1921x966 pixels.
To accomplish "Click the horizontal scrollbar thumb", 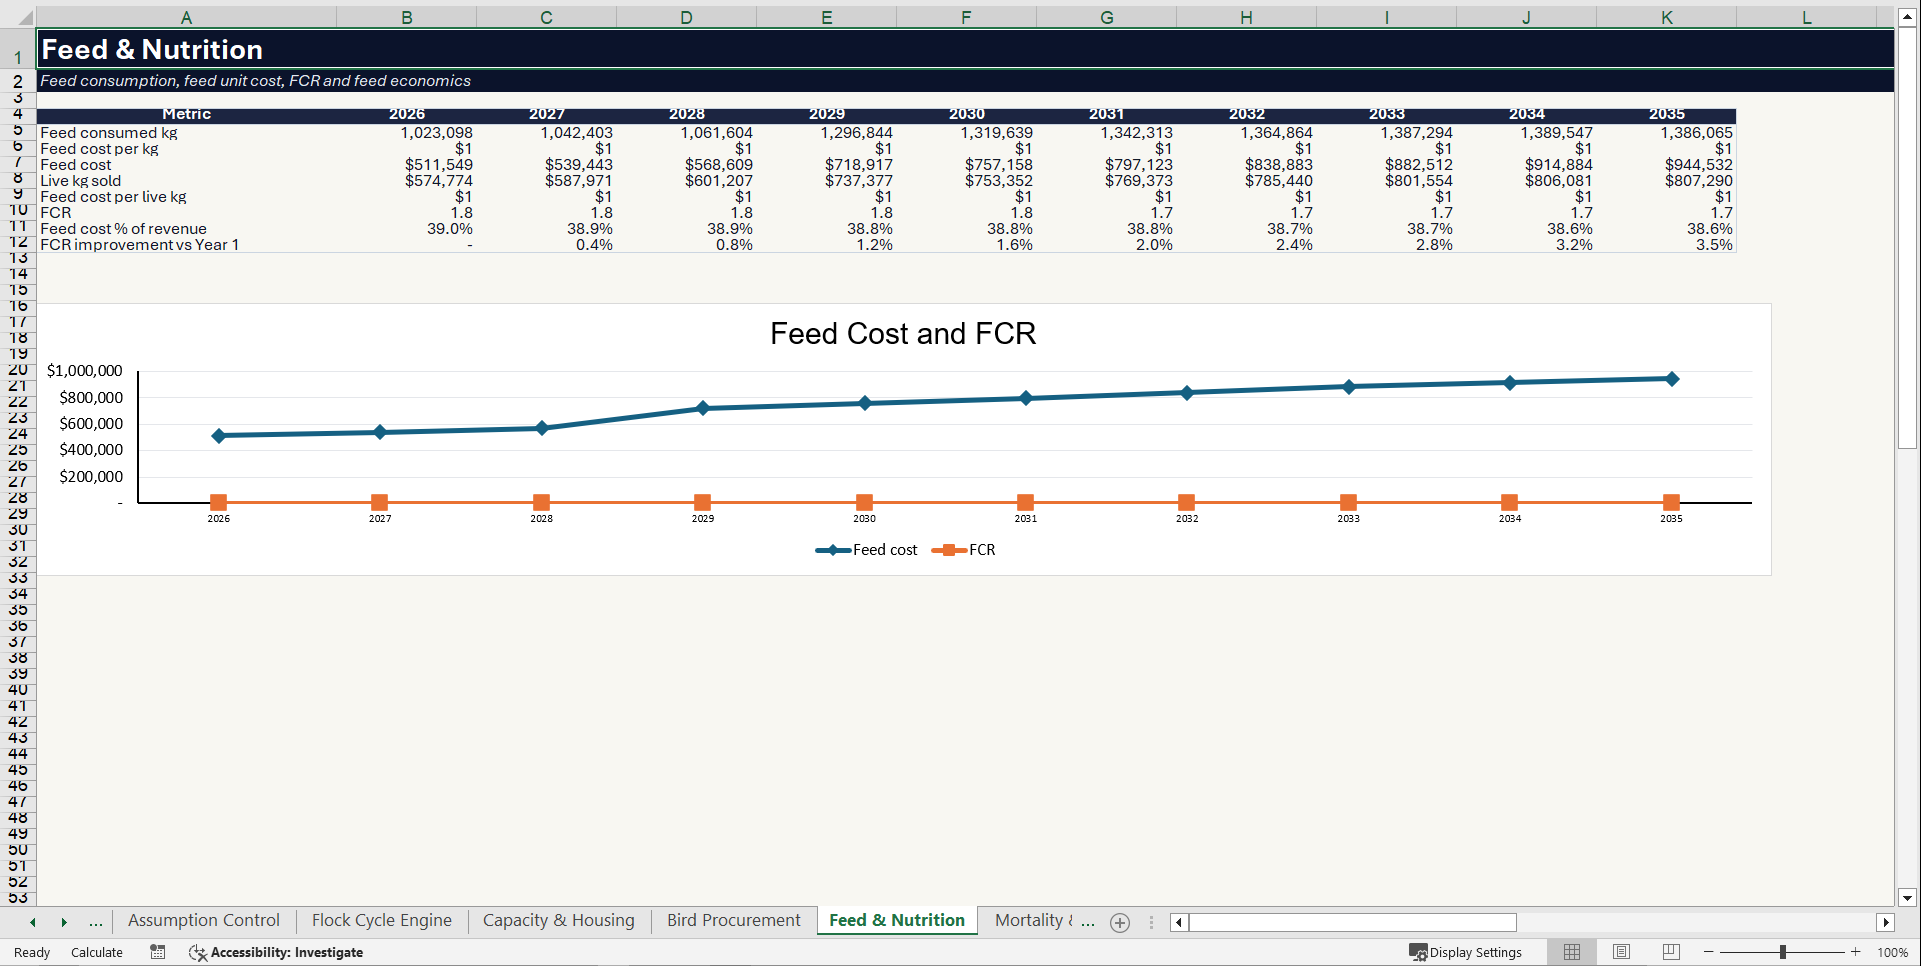I will (x=1352, y=922).
